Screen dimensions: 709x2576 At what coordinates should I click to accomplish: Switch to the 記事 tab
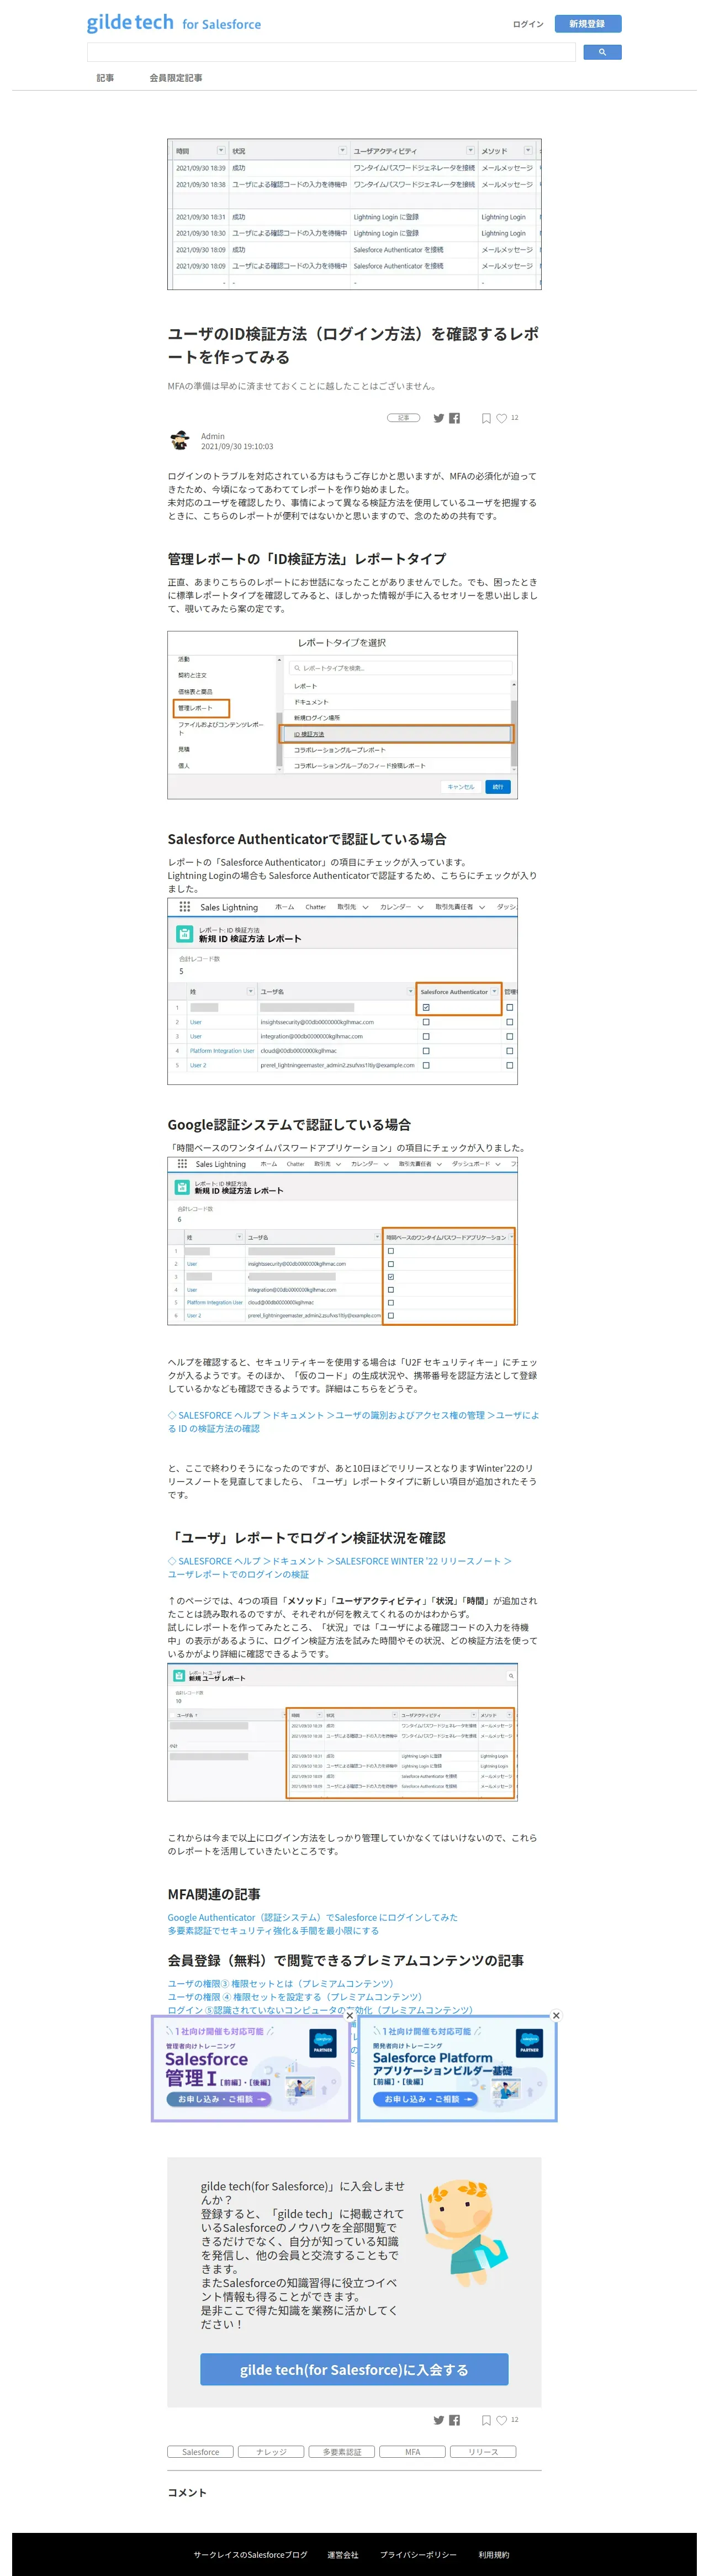tap(105, 78)
